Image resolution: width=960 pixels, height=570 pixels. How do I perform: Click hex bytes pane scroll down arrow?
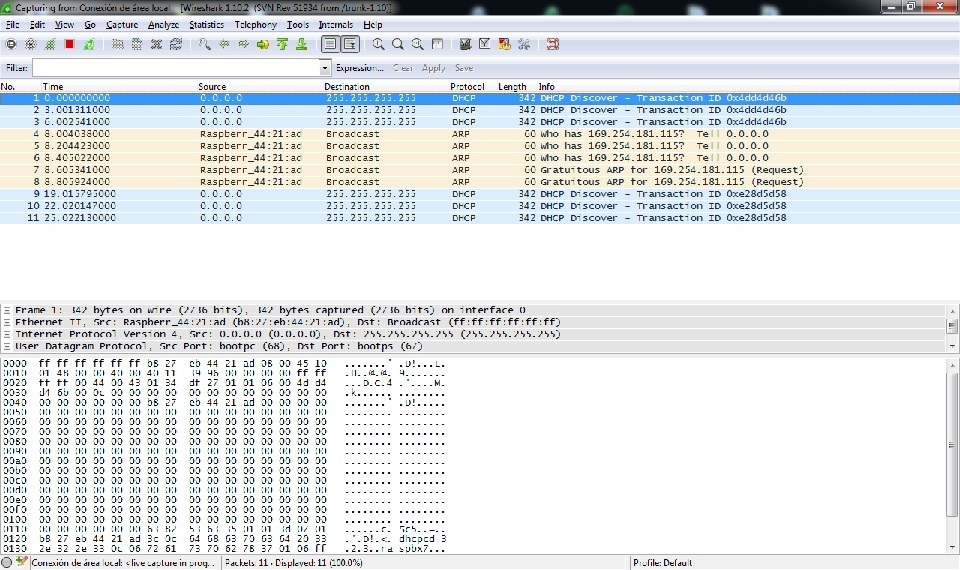(x=952, y=547)
